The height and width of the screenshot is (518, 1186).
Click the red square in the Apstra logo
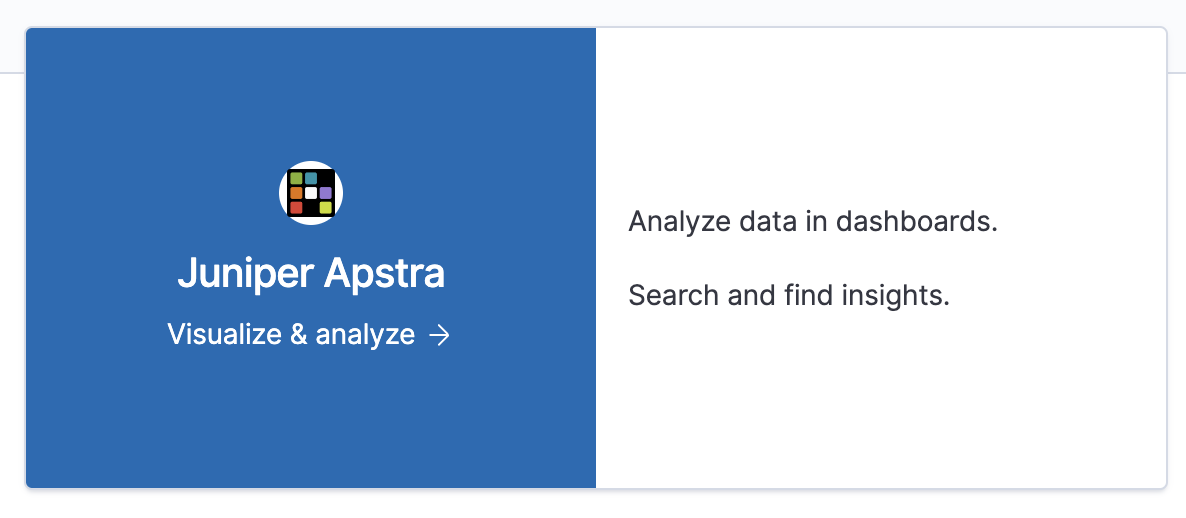(296, 207)
